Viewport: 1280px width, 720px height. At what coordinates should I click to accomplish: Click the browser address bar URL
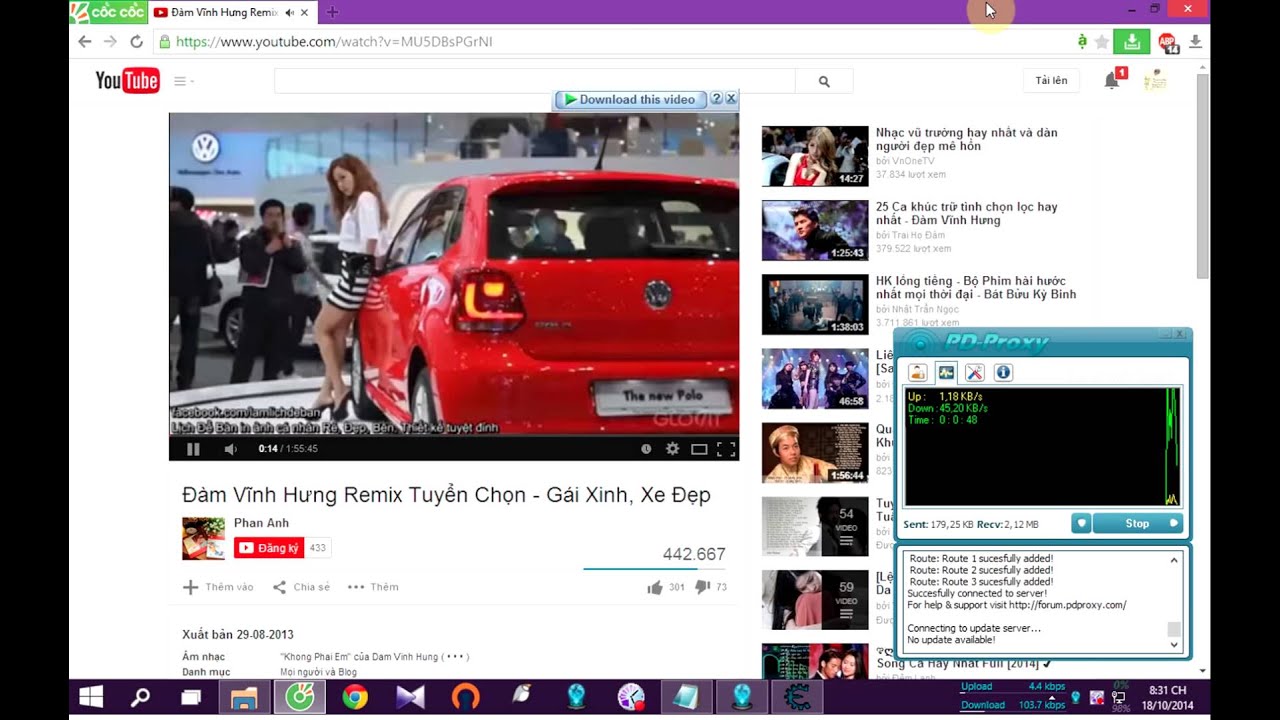pyautogui.click(x=334, y=42)
